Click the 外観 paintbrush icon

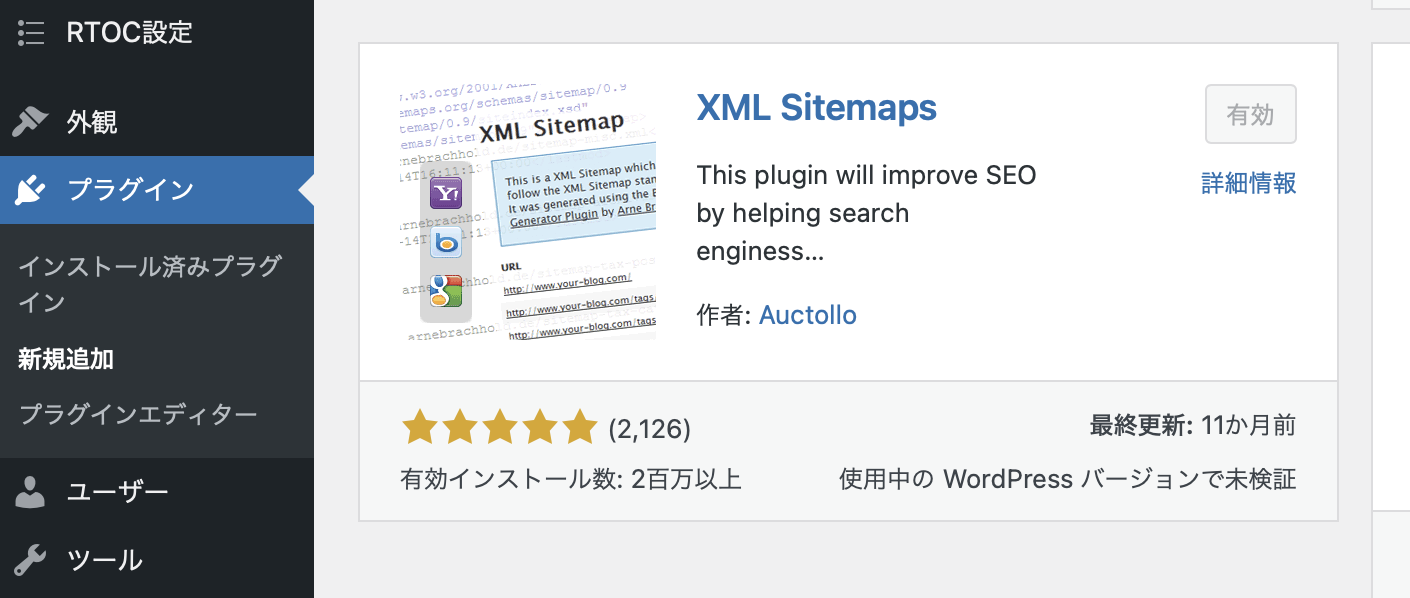(x=31, y=122)
